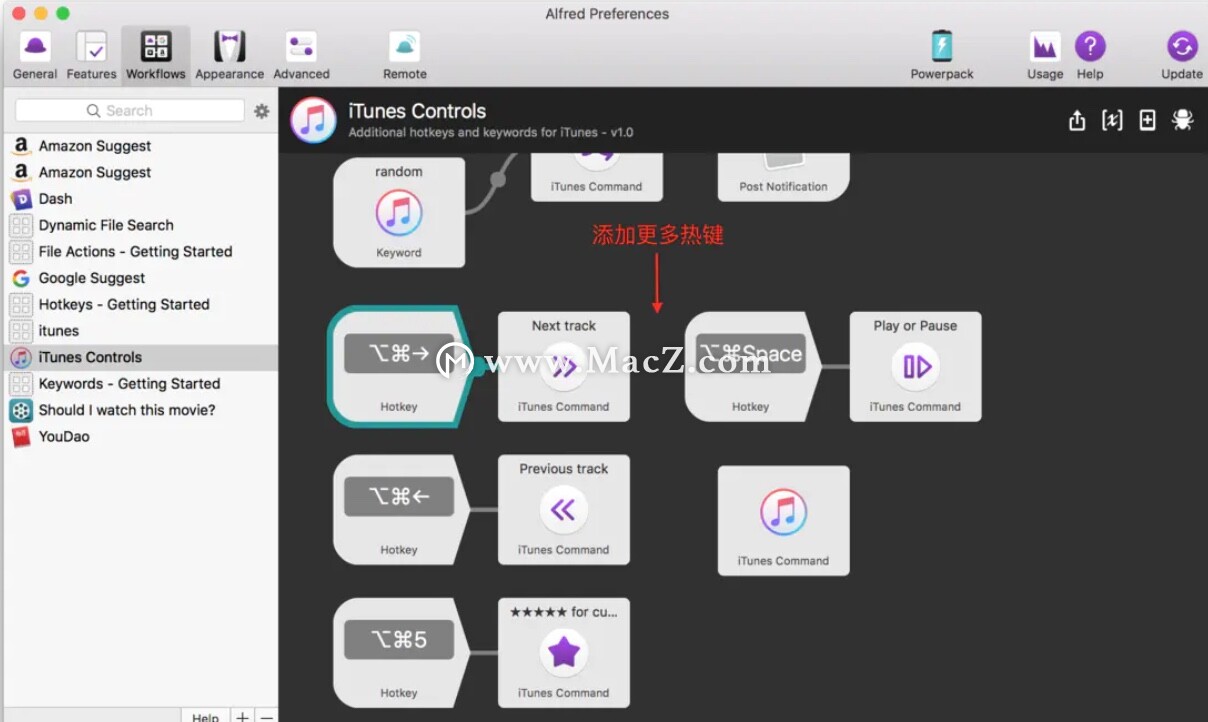Image resolution: width=1208 pixels, height=722 pixels.
Task: Open the General preferences tab
Action: (x=35, y=55)
